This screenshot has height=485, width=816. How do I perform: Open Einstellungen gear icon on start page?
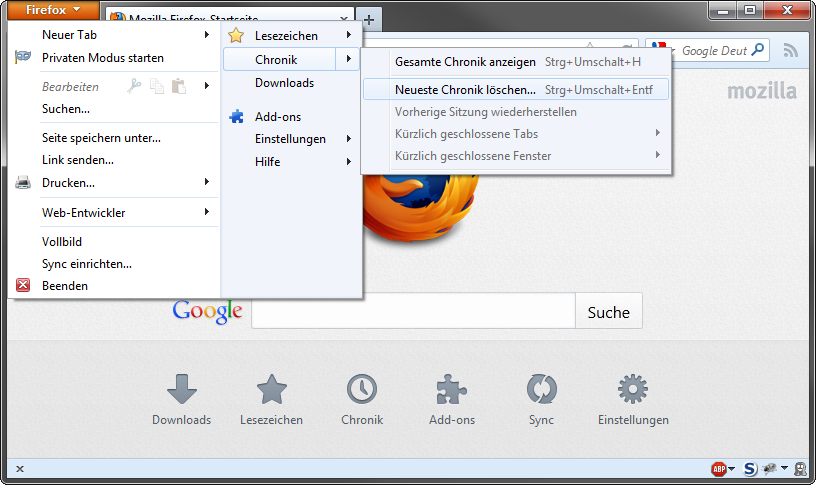coord(633,389)
